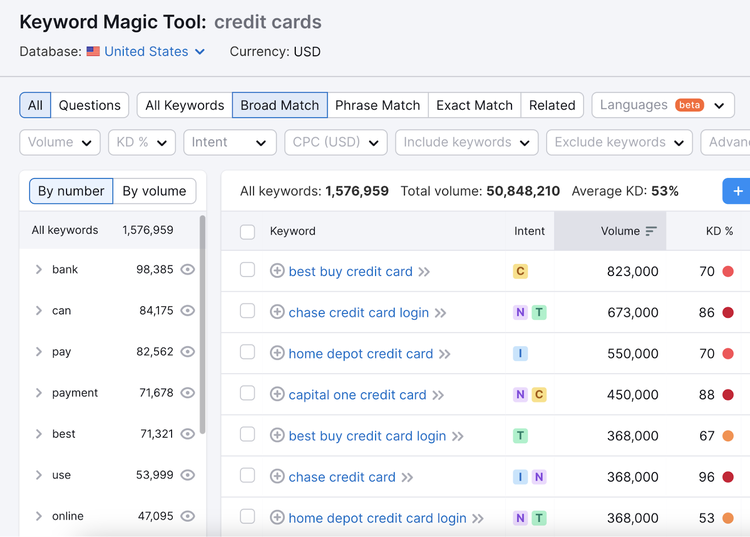Image resolution: width=750 pixels, height=537 pixels.
Task: Toggle the eye icon for the pay group
Action: 188,352
